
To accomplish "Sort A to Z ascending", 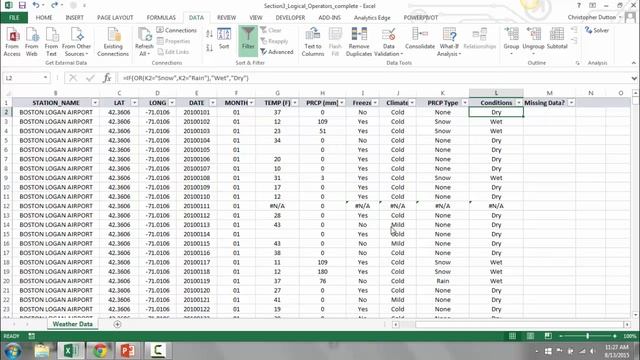I will (x=209, y=34).
